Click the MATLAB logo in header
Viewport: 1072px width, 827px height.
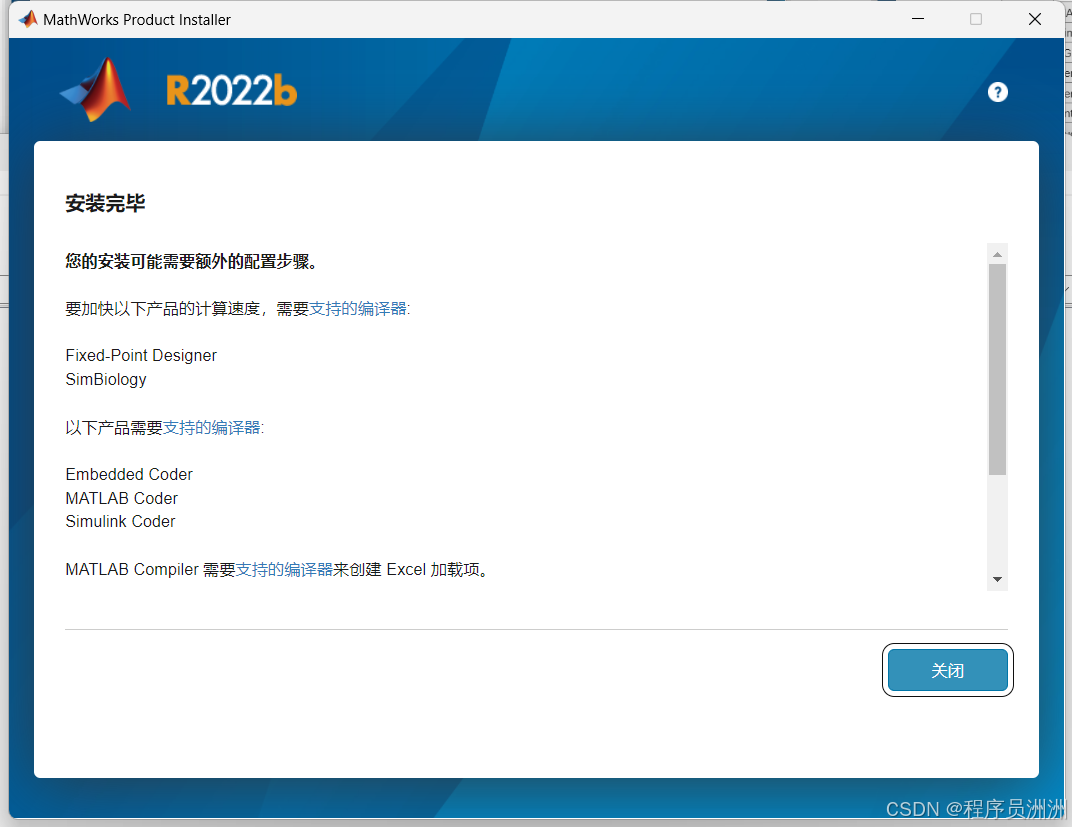95,90
